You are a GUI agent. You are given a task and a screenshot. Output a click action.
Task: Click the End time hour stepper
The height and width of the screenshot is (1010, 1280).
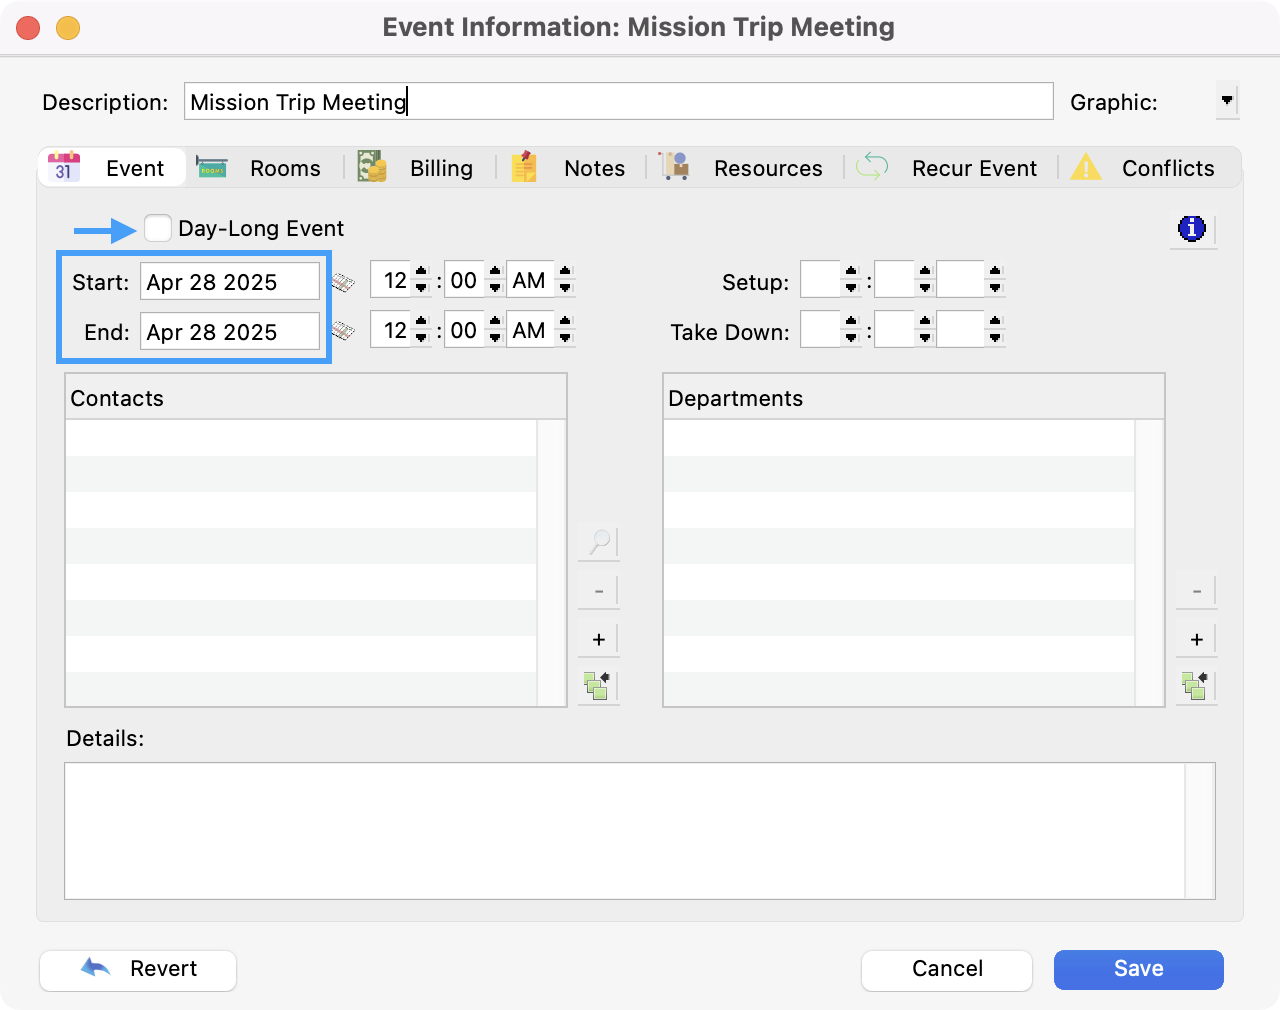coord(421,331)
